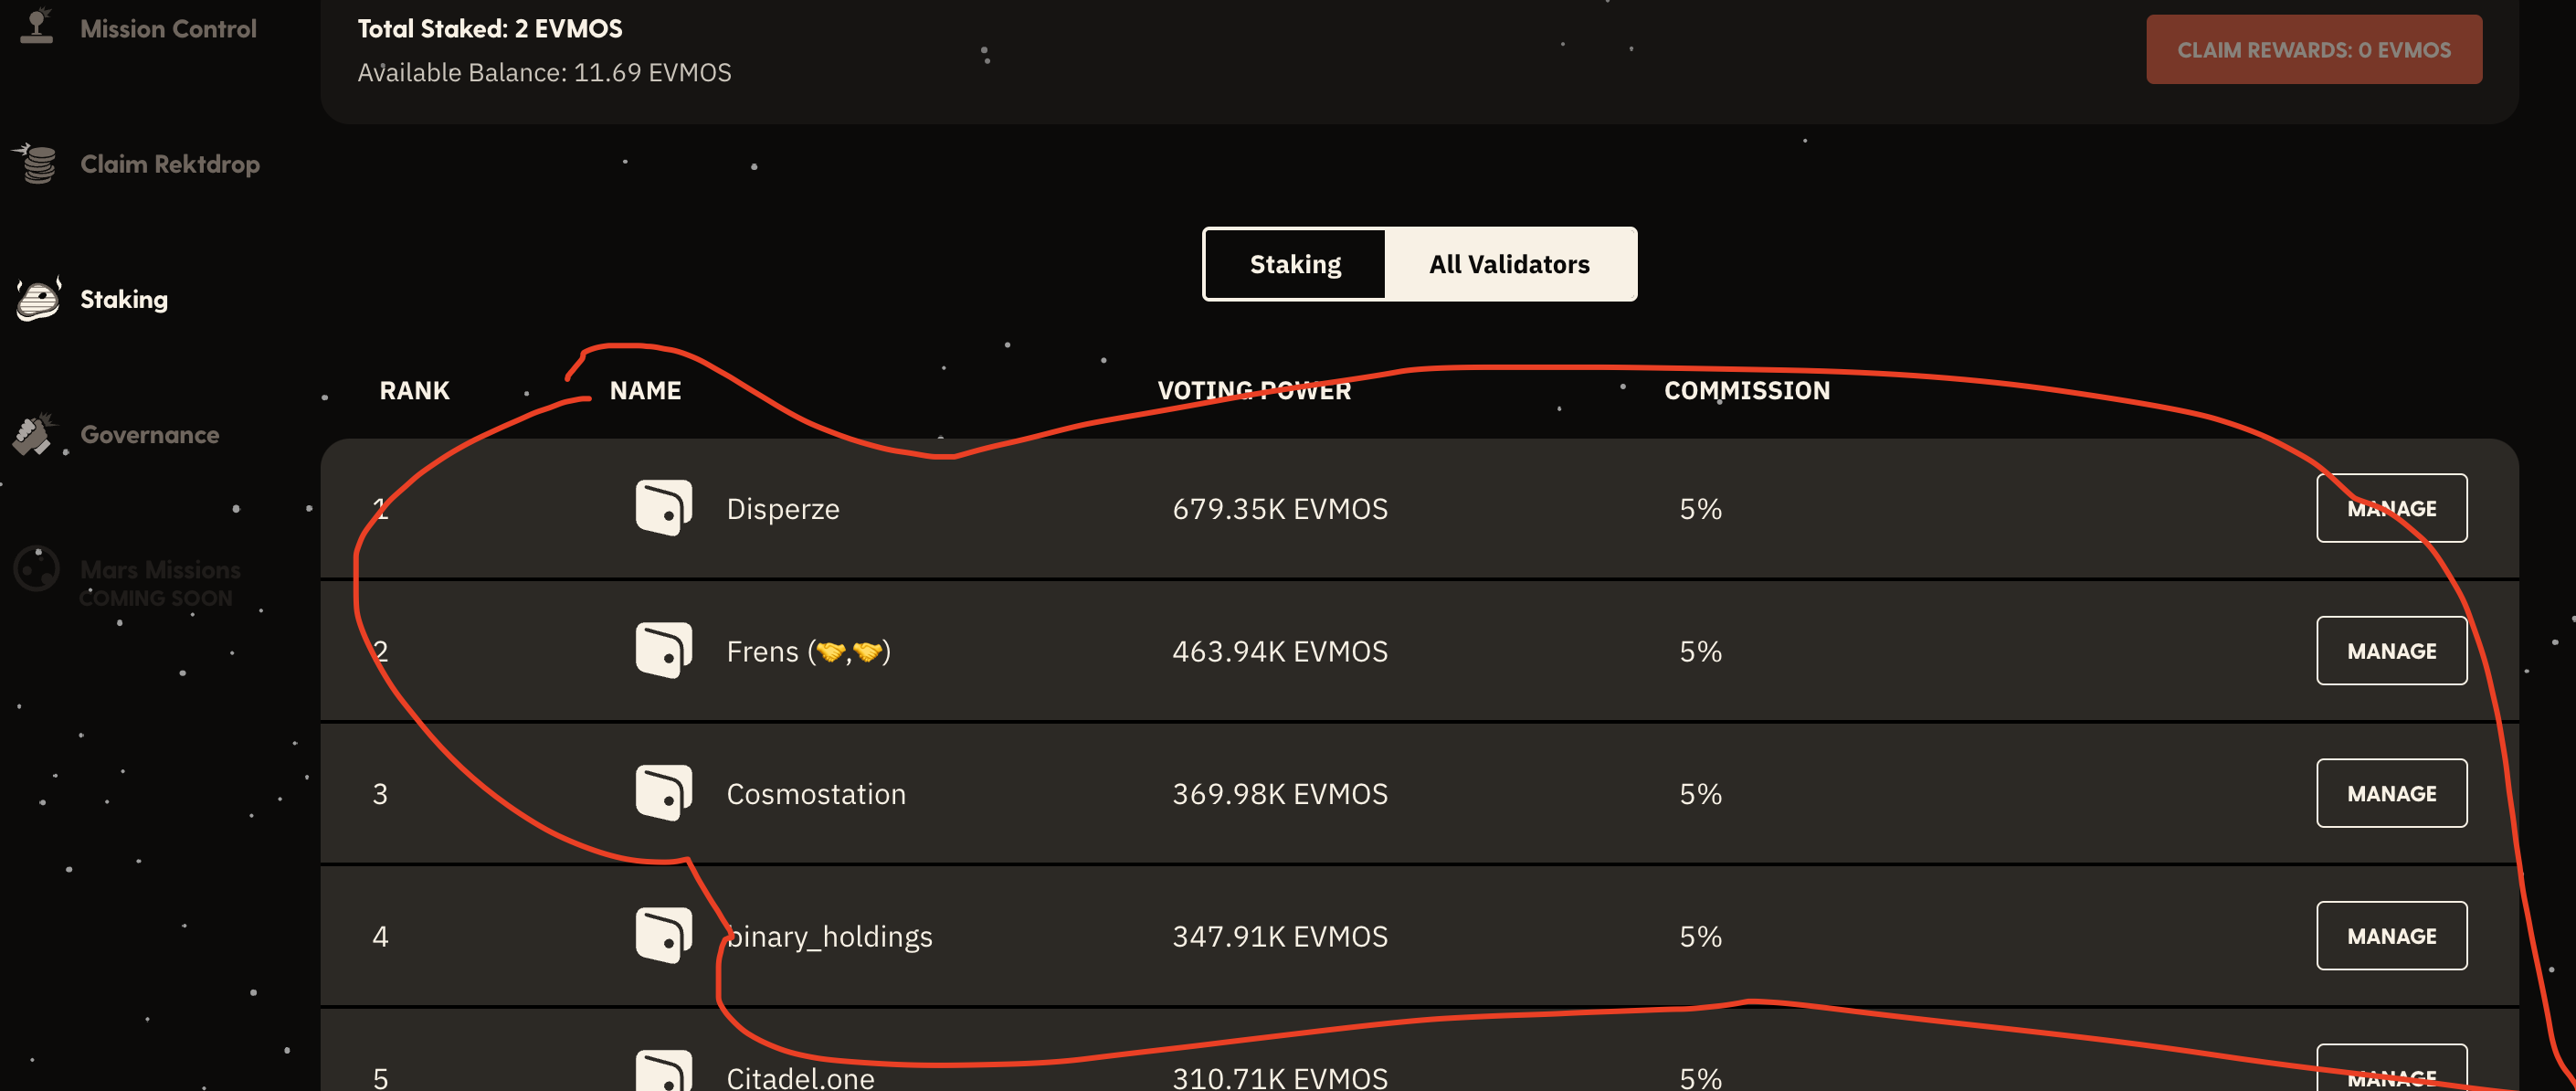Click Cosmostation validator logo icon
The image size is (2576, 1091).
[x=664, y=793]
